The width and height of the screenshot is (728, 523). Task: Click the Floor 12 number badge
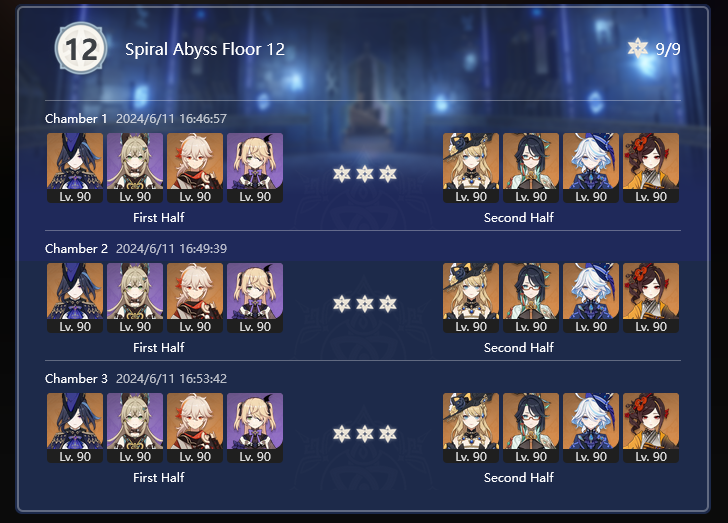pyautogui.click(x=81, y=48)
